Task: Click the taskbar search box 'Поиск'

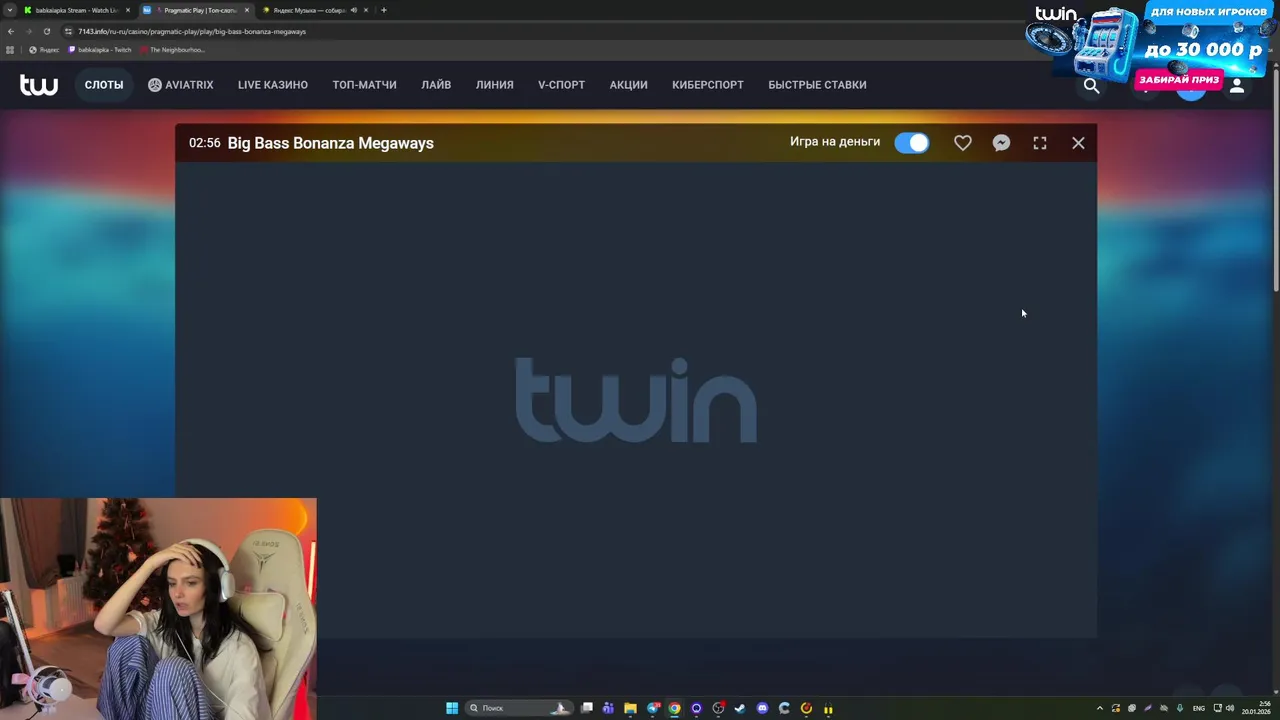Action: [518, 708]
